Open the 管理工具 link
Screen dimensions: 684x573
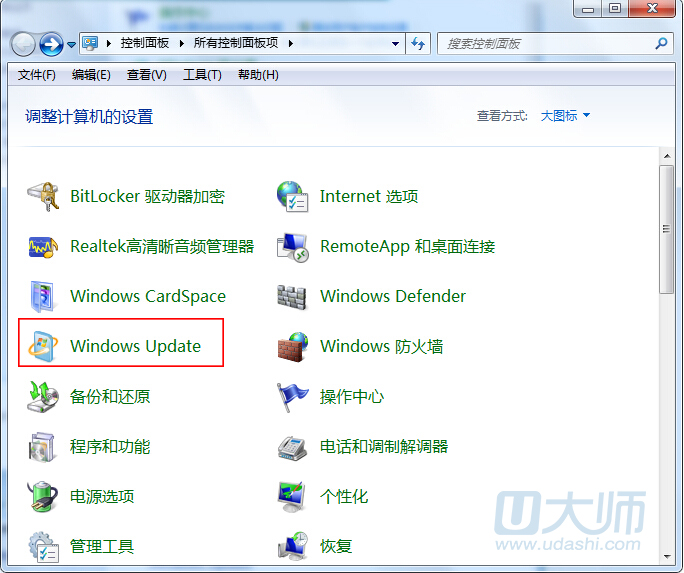click(x=102, y=546)
